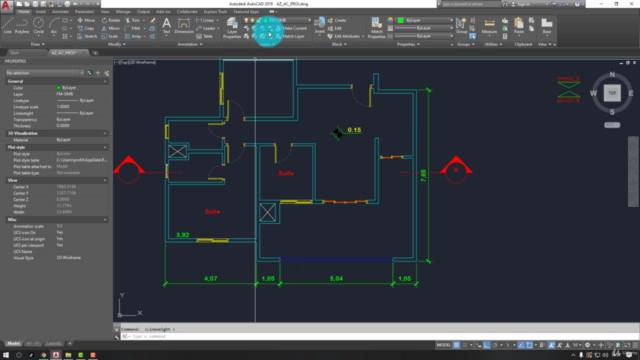This screenshot has height=360, width=640.
Task: Toggle polar tracking in status bar
Action: 495,345
